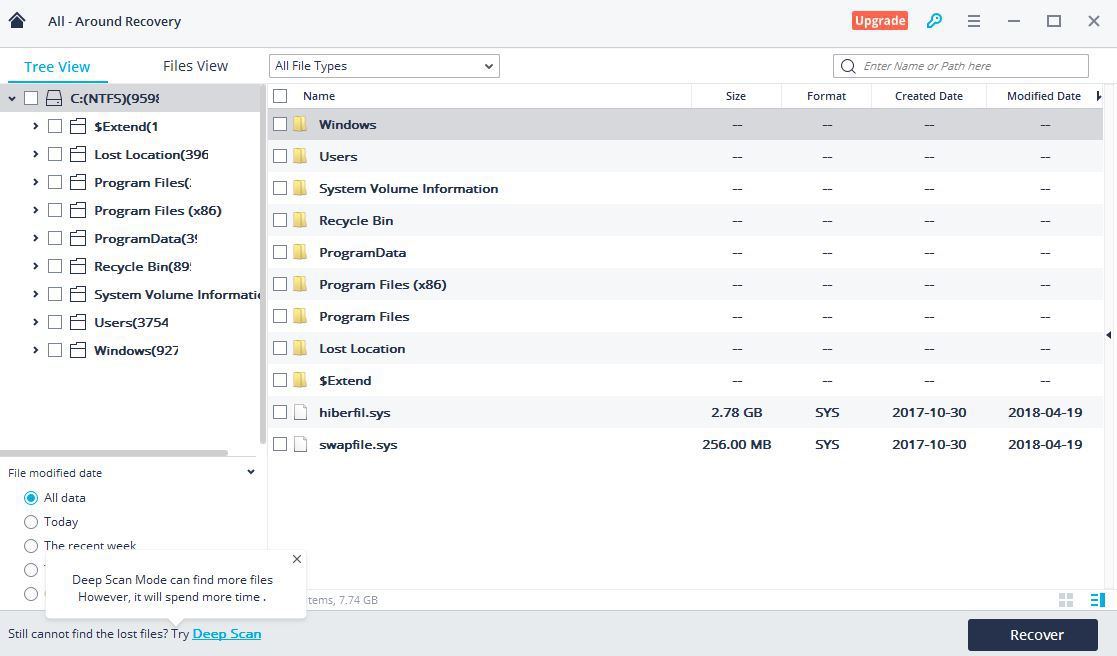Tick the Users folder checkbox in list
This screenshot has width=1117, height=656.
(x=280, y=156)
